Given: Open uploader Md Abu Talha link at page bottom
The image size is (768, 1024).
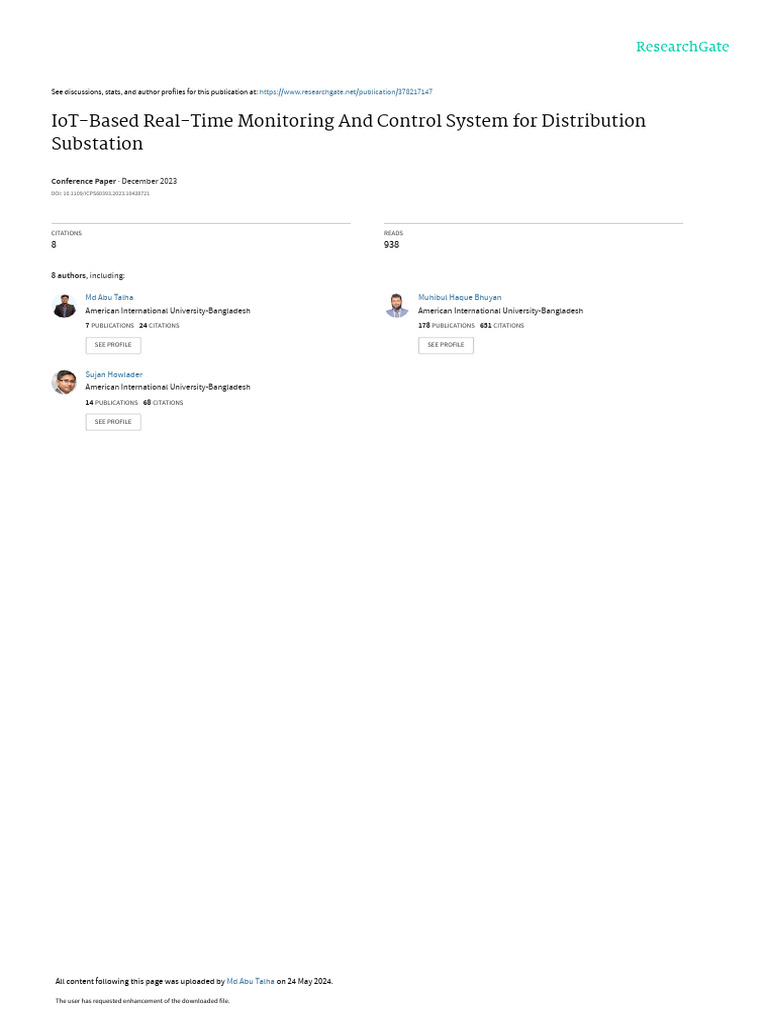Looking at the screenshot, I should click(x=250, y=981).
